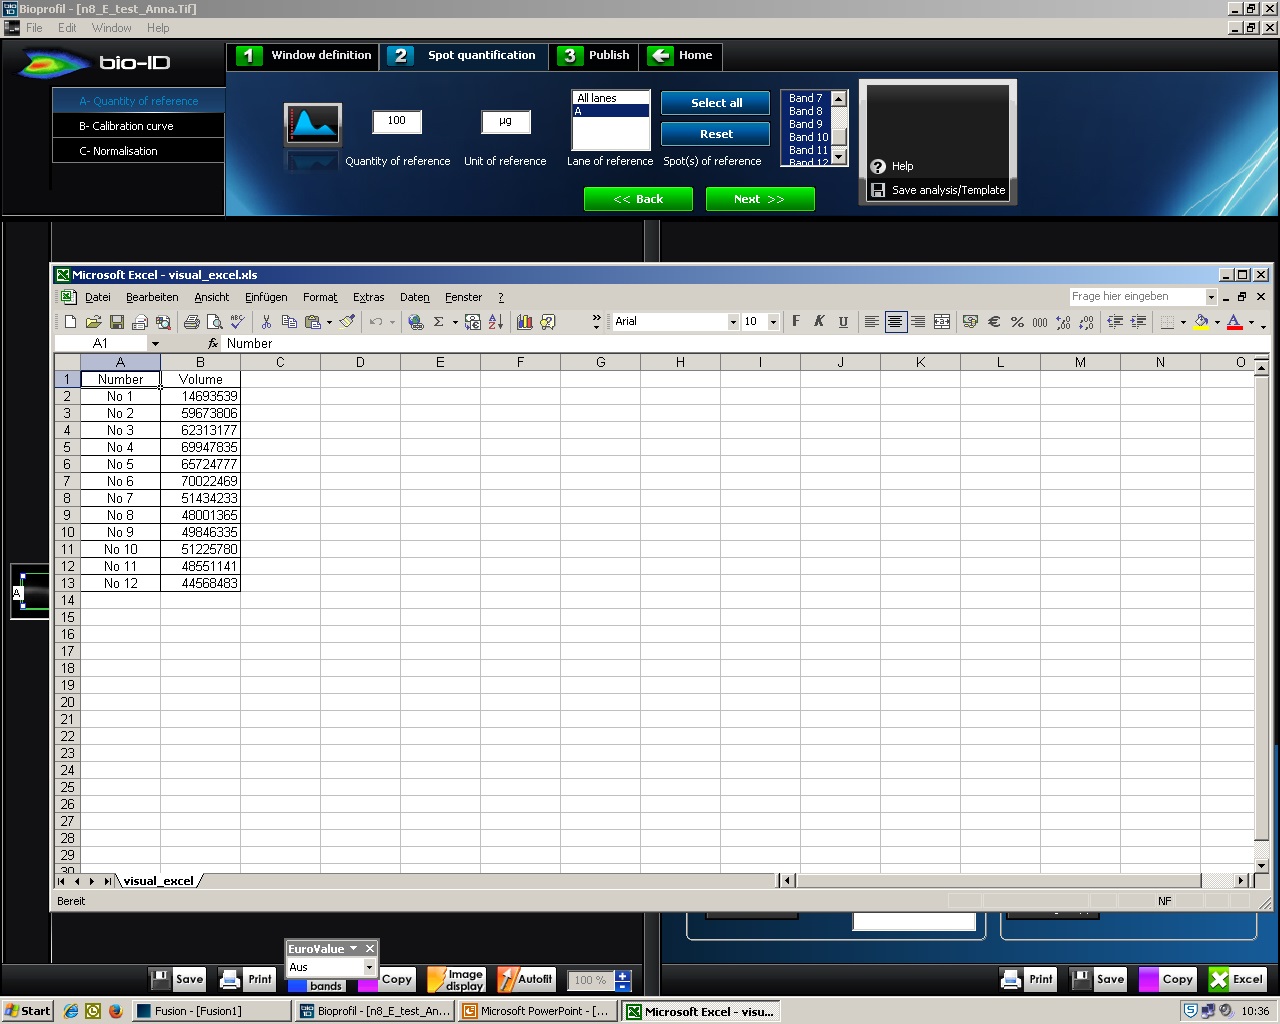Click the Open folder icon in Excel toolbar

click(x=93, y=322)
